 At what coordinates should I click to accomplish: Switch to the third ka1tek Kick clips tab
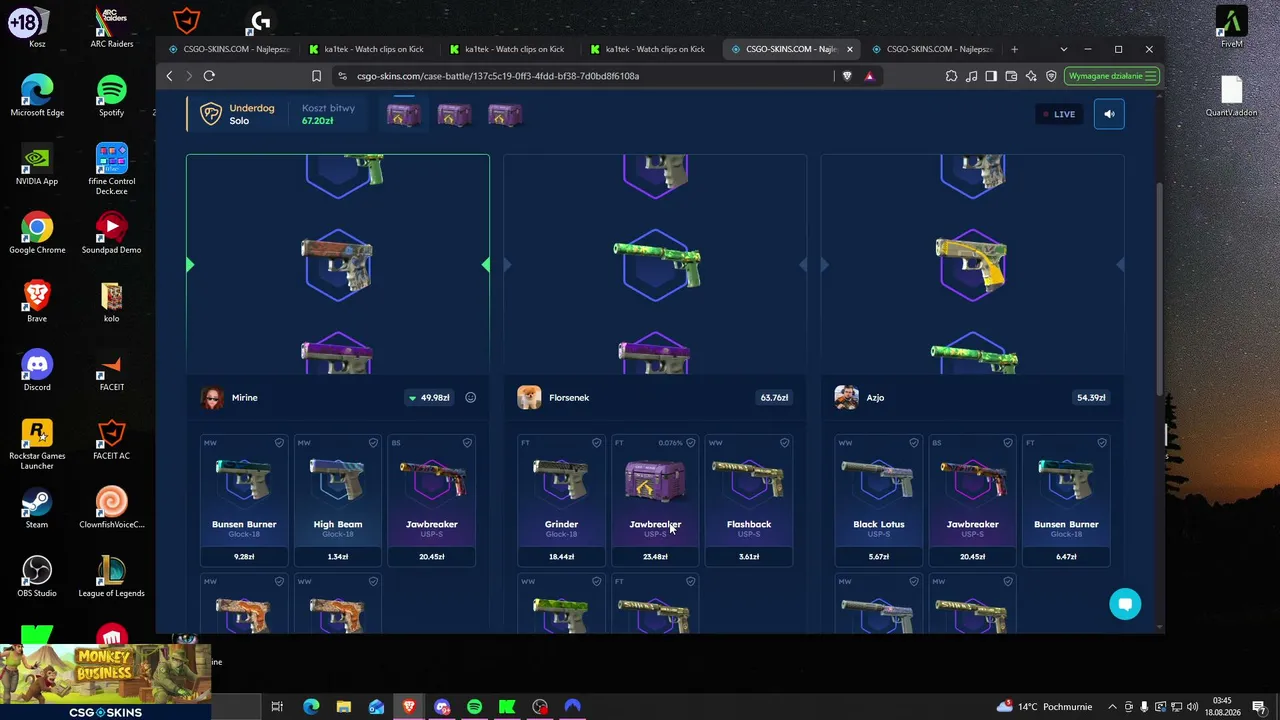[x=648, y=49]
